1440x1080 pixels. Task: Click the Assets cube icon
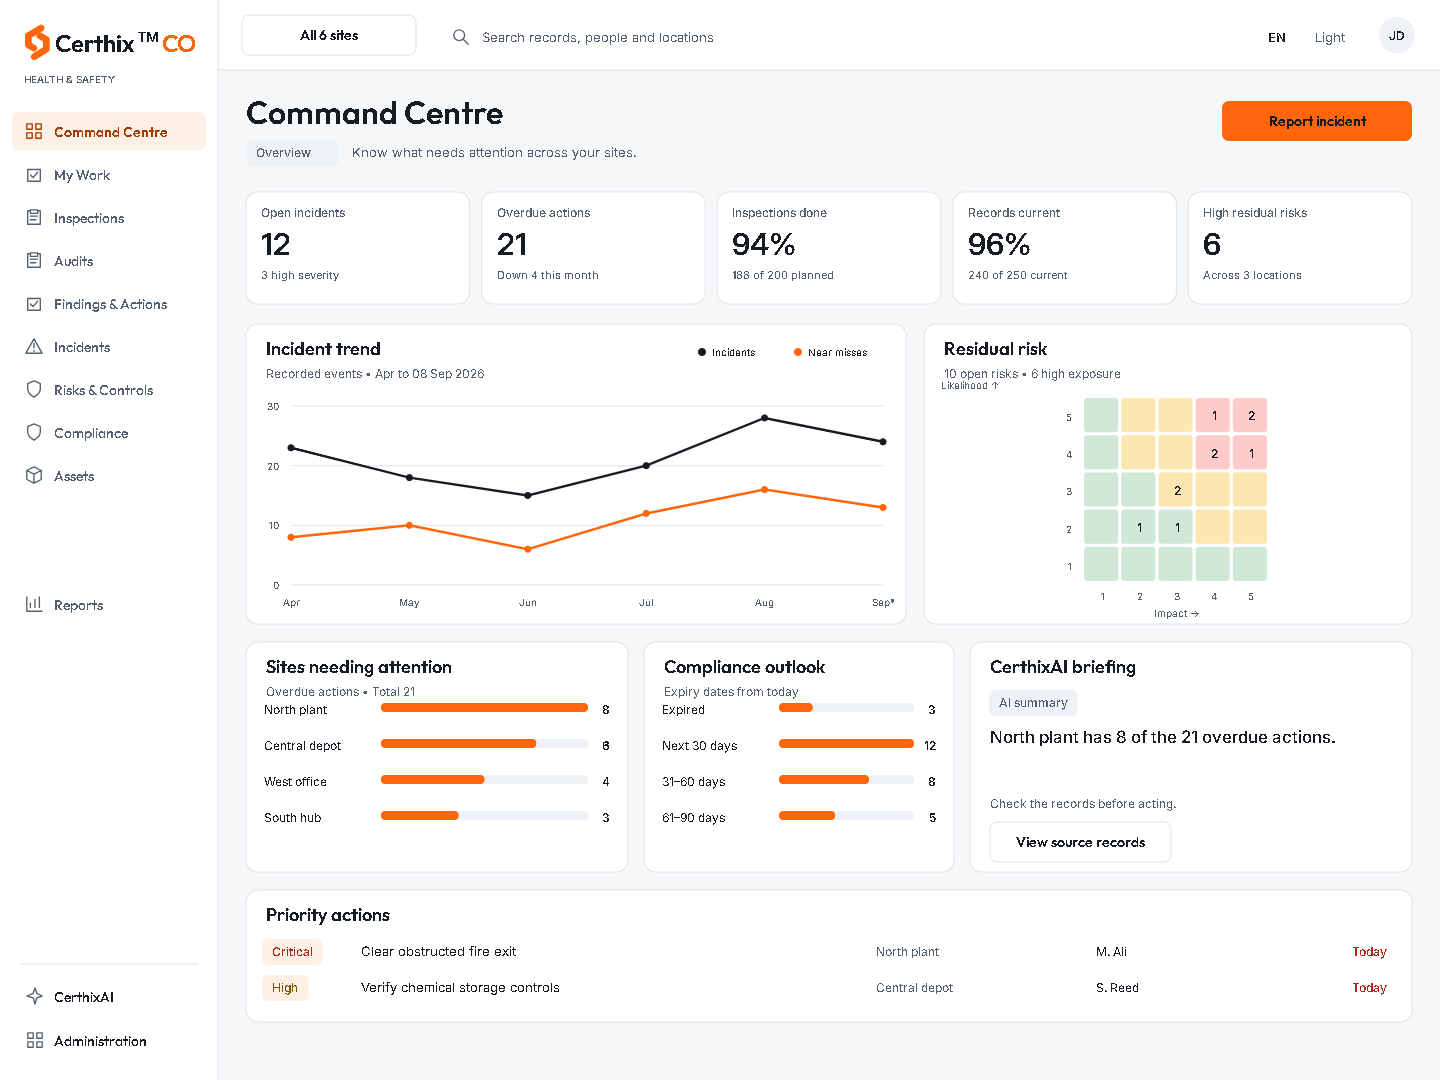pyautogui.click(x=34, y=476)
